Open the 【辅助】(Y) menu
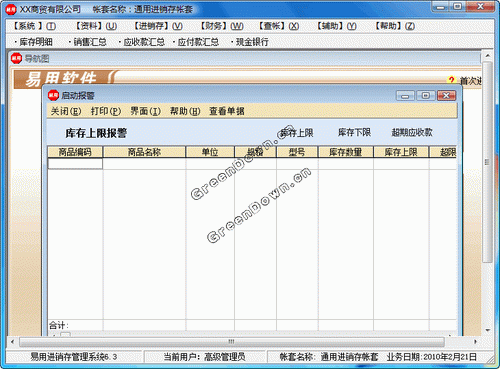Image resolution: width=500 pixels, height=369 pixels. click(x=336, y=26)
